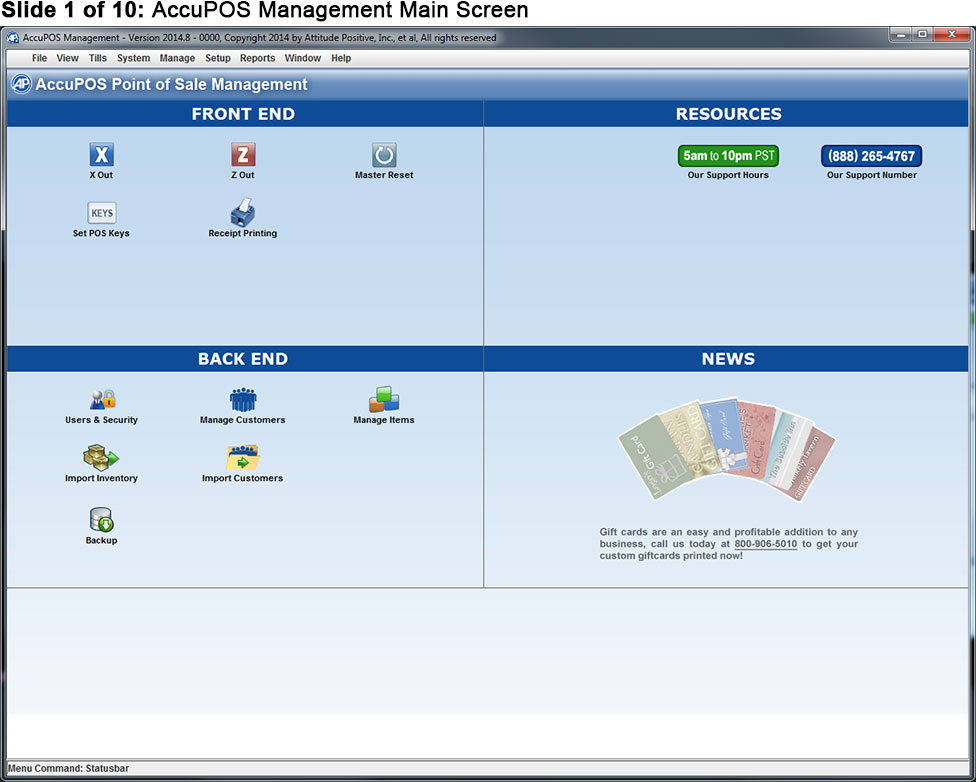
Task: Open the Reports menu
Action: (x=258, y=58)
